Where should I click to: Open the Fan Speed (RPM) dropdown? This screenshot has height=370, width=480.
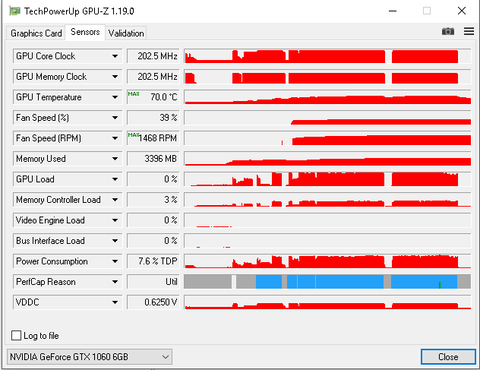(68, 138)
